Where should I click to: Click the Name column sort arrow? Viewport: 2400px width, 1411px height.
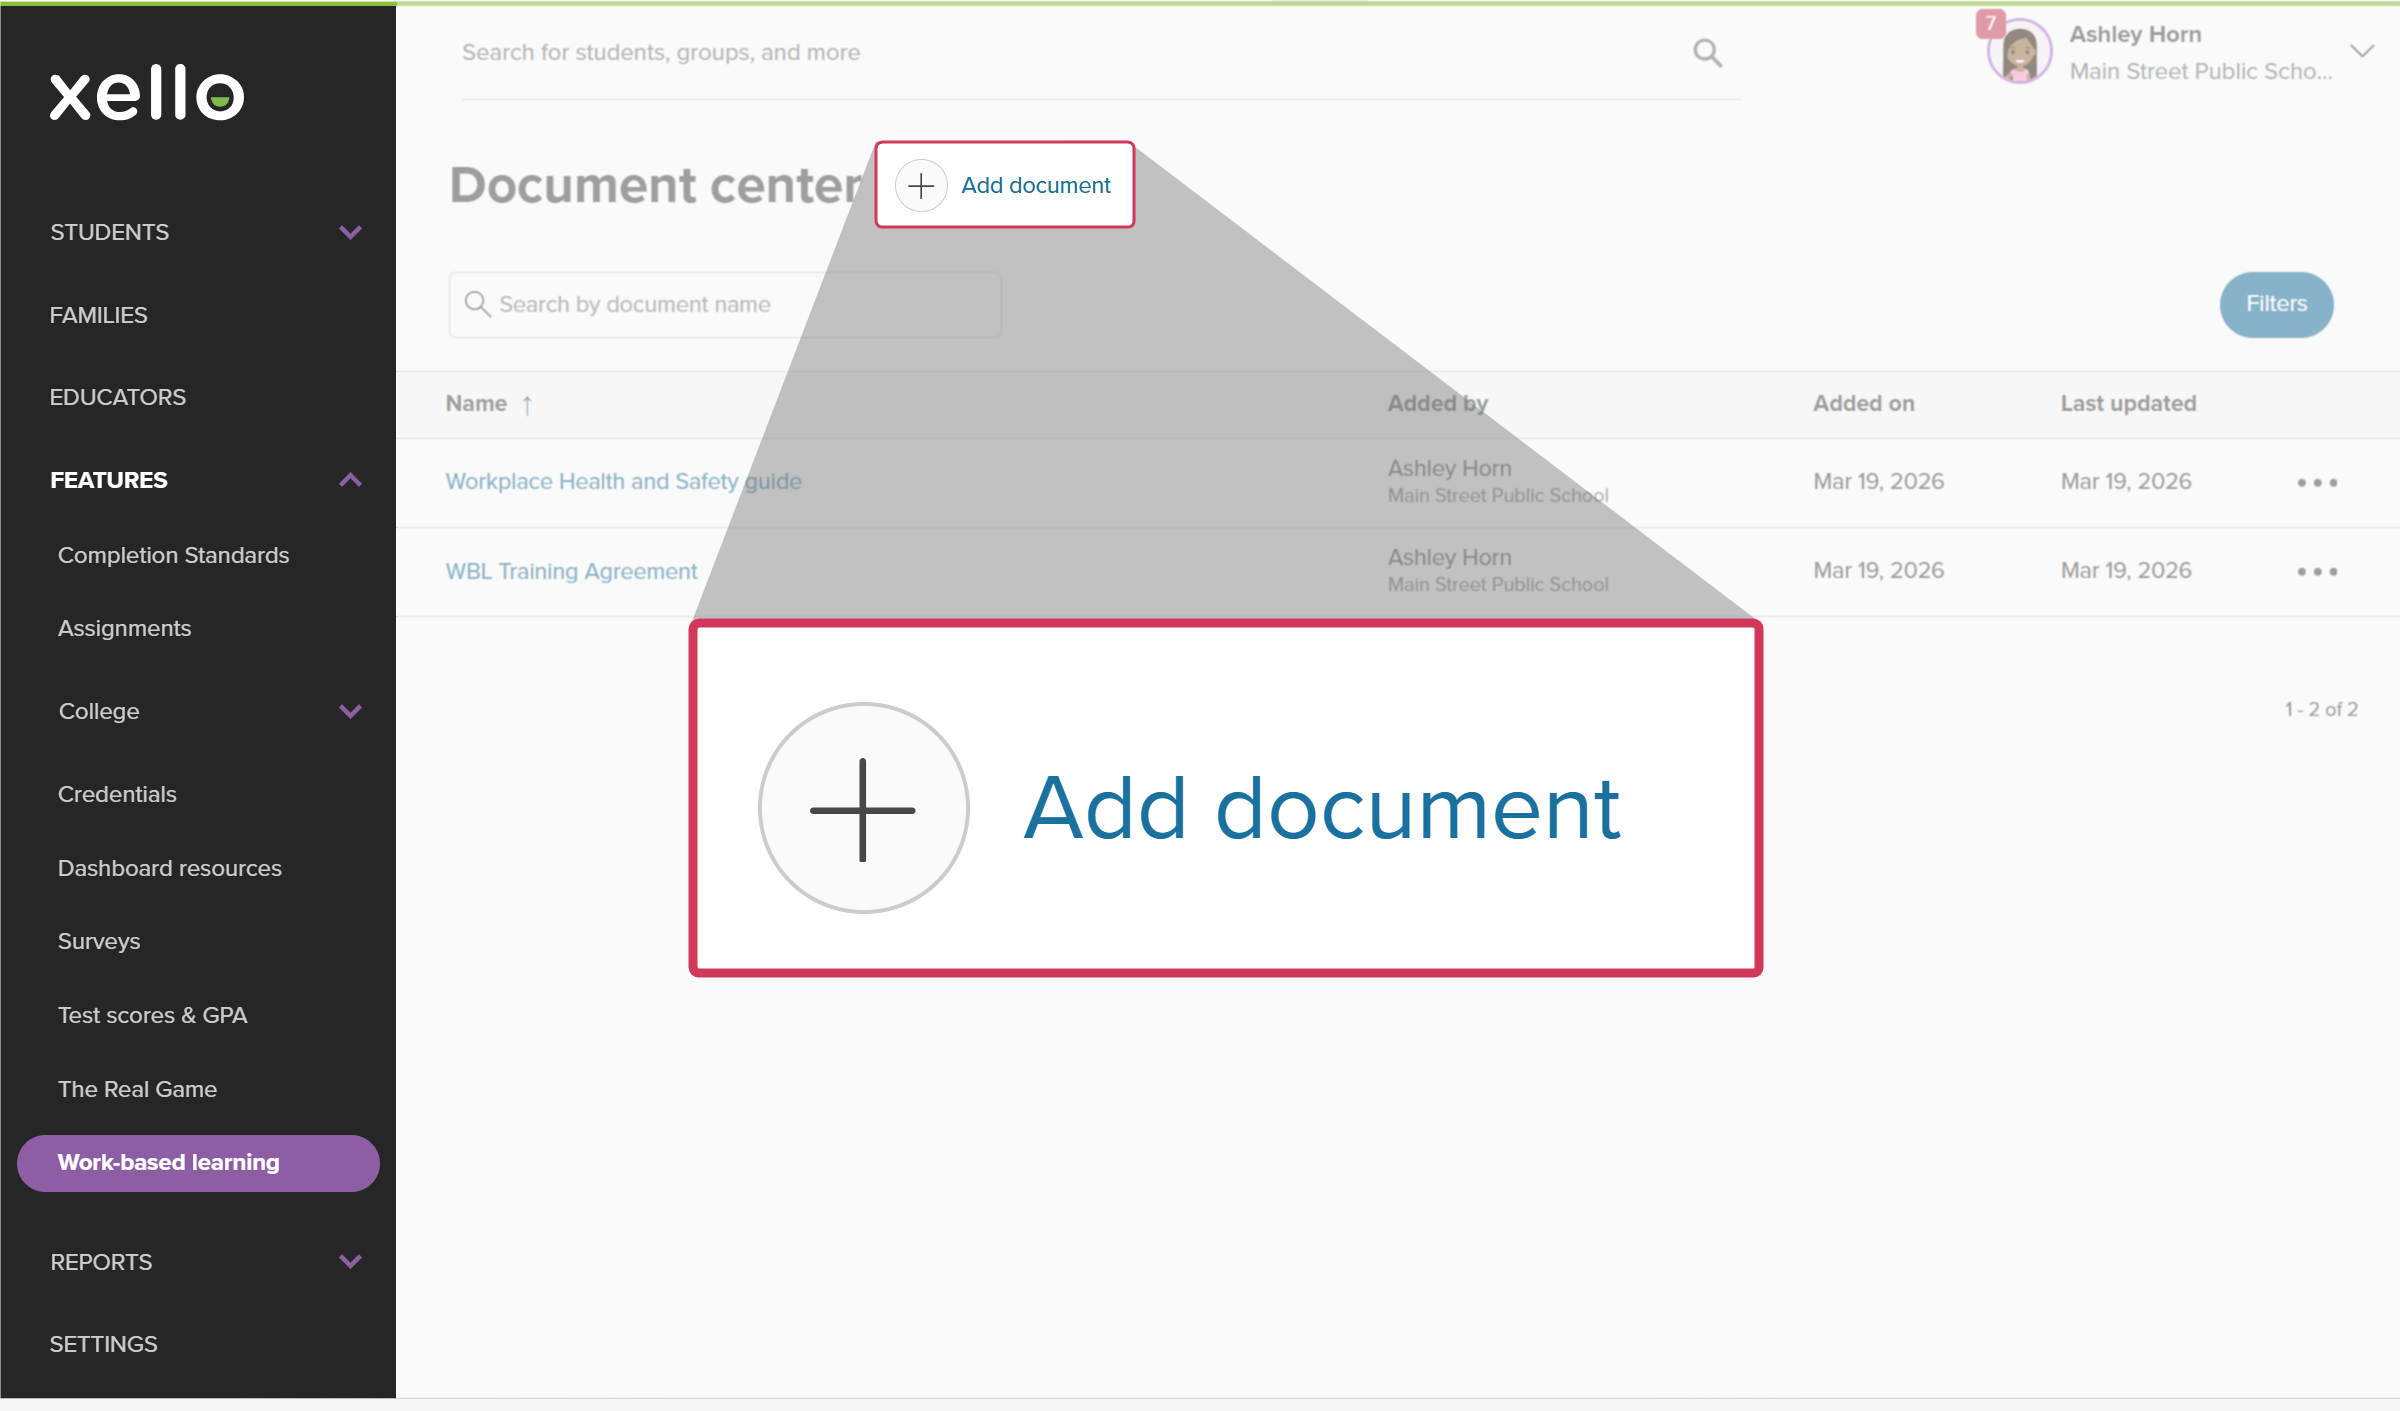click(527, 405)
